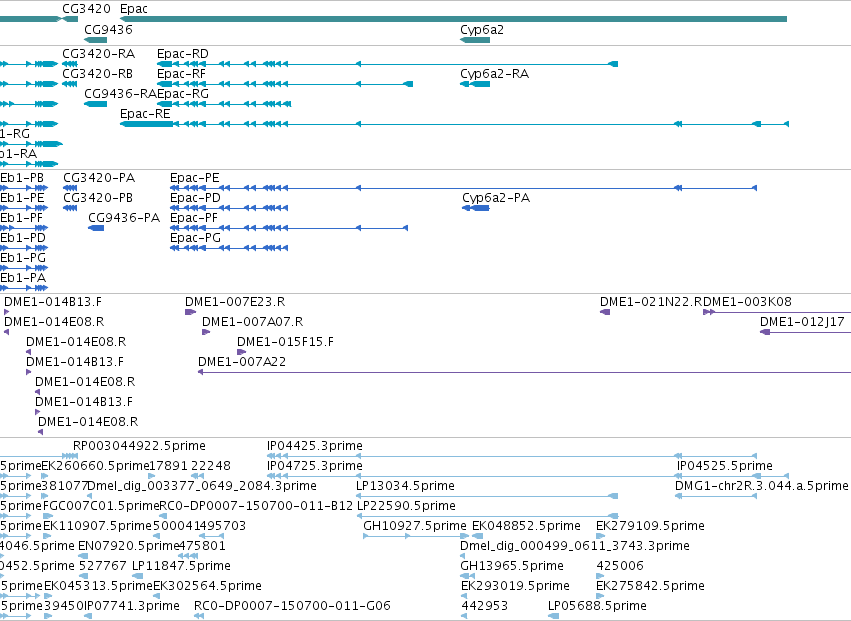The height and width of the screenshot is (621, 851).
Task: Select the Epac-RE transcript label
Action: click(x=145, y=114)
